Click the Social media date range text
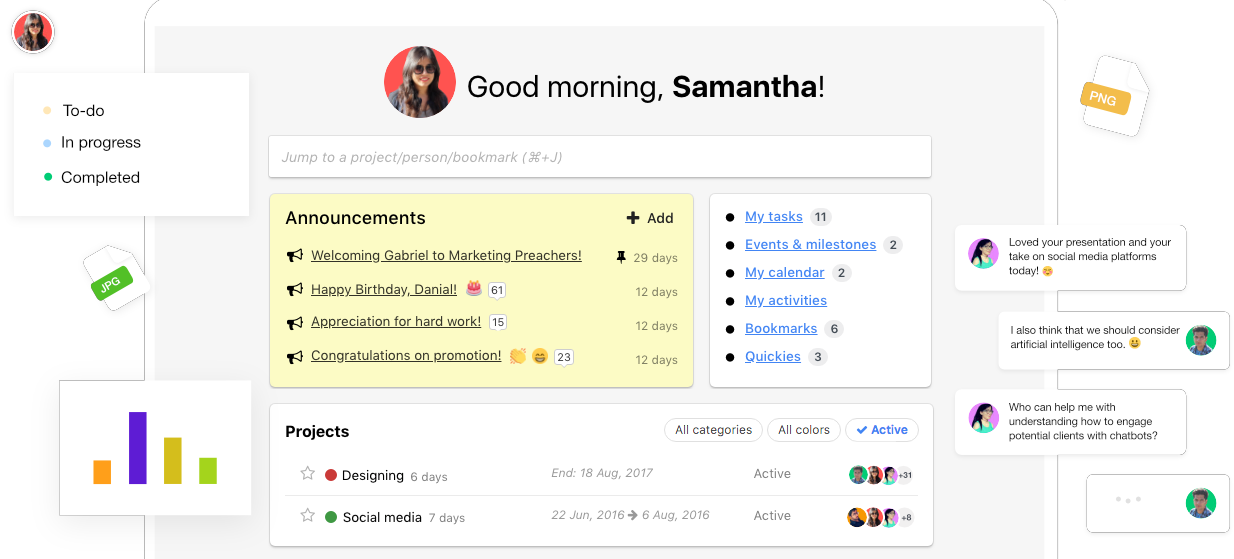Viewport: 1234px width, 559px height. point(630,515)
